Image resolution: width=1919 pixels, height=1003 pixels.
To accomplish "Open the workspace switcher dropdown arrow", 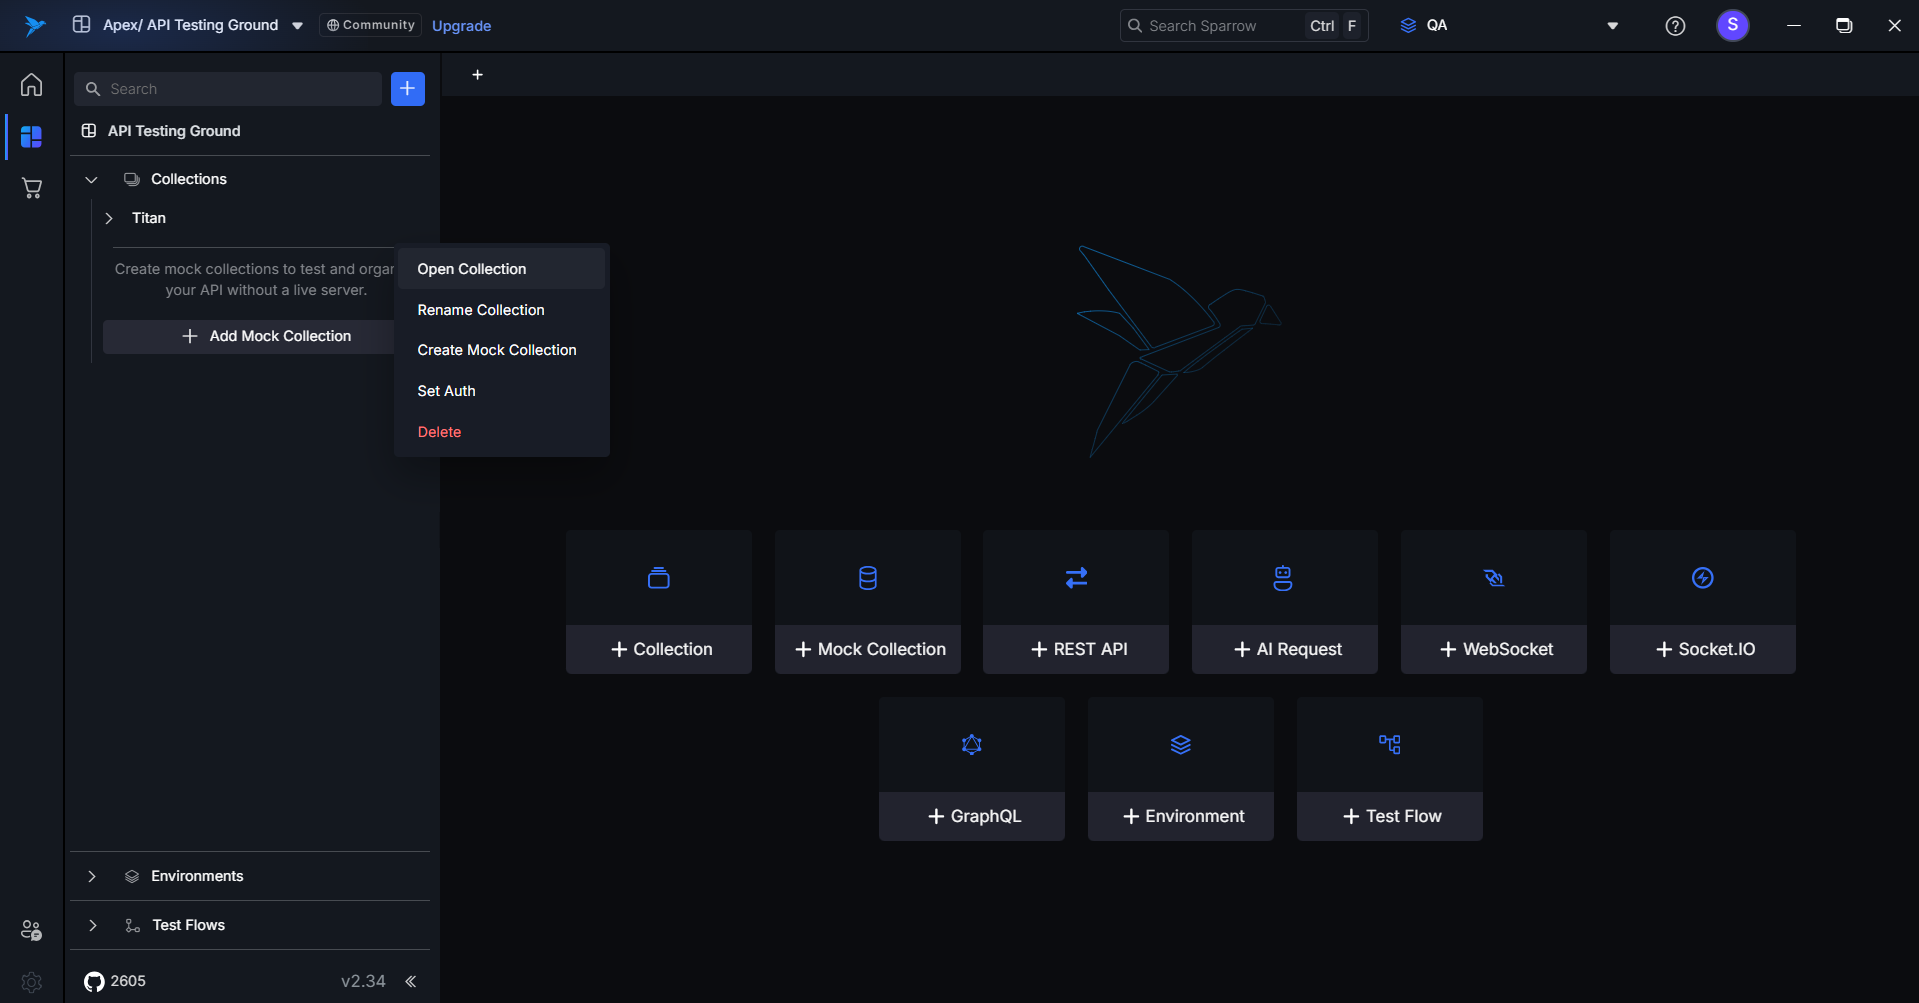I will (x=297, y=26).
